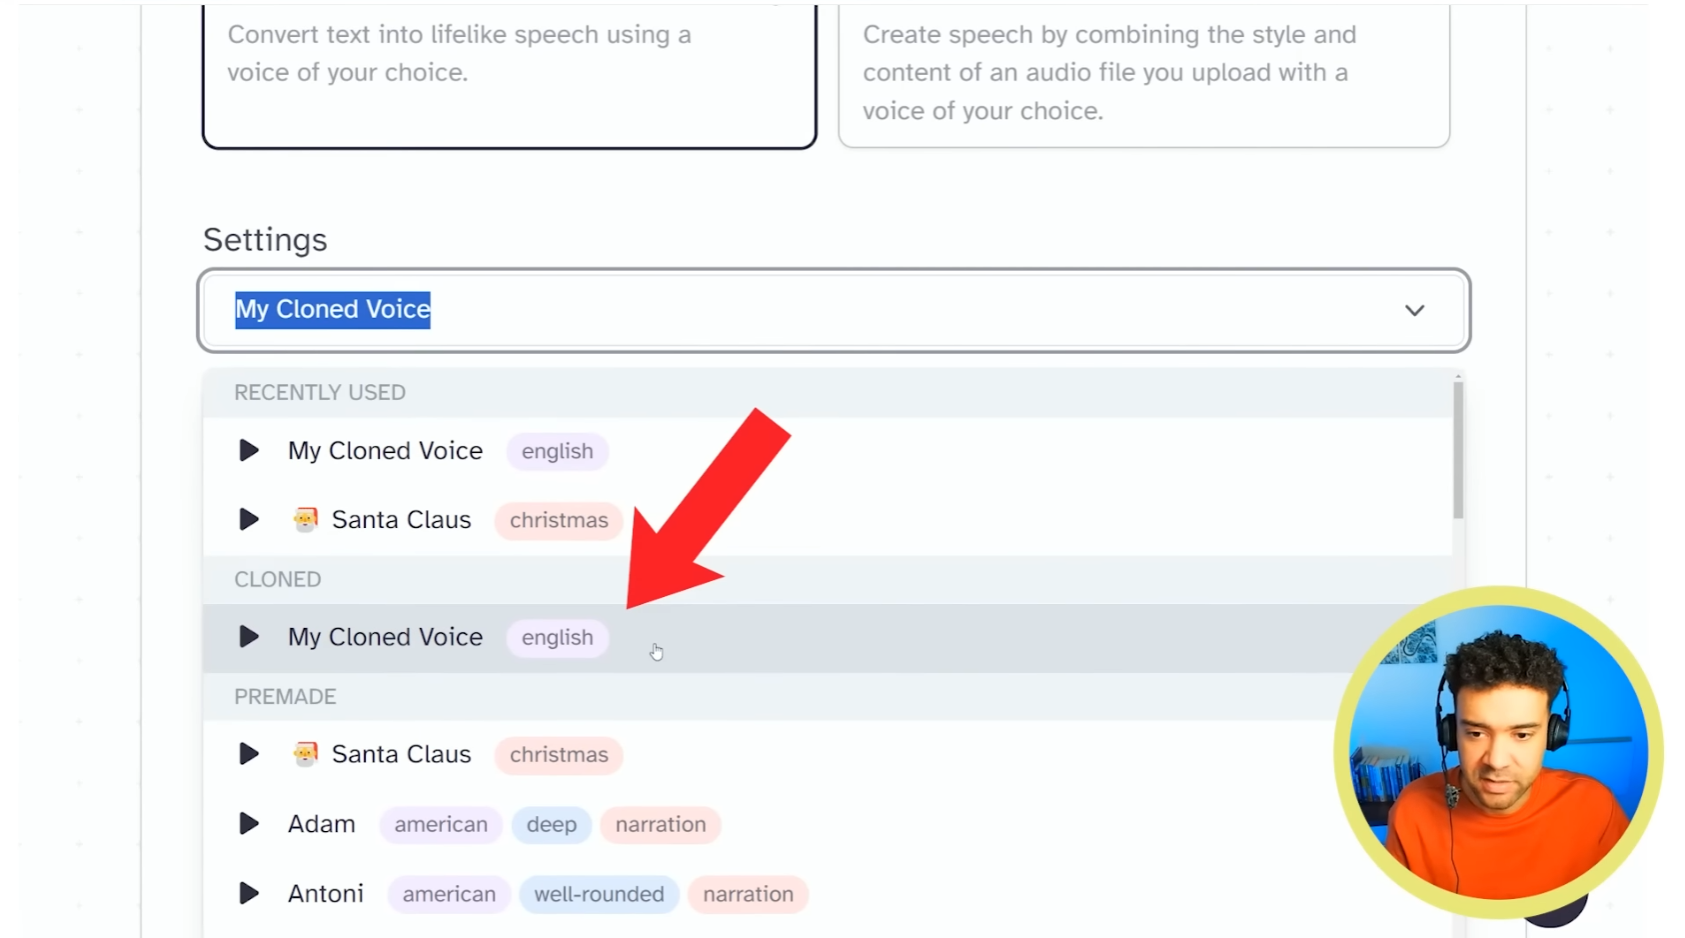
Task: Play the Antoni voice preview
Action: click(x=247, y=894)
